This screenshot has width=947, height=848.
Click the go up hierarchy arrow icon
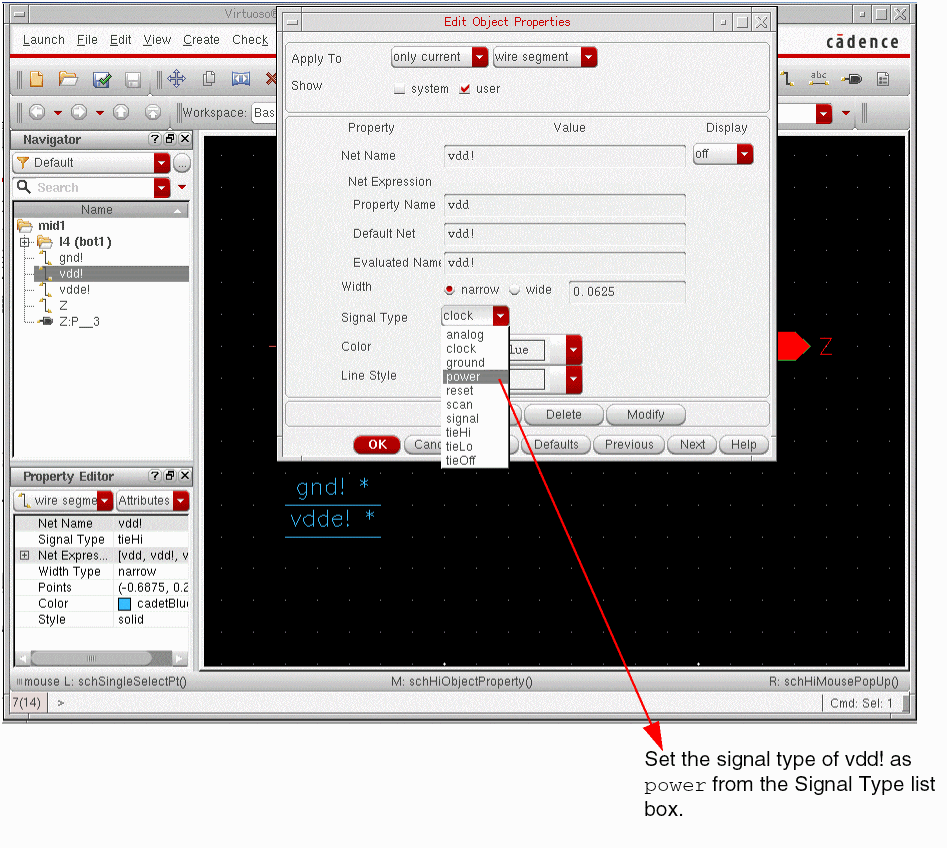pyautogui.click(x=121, y=112)
